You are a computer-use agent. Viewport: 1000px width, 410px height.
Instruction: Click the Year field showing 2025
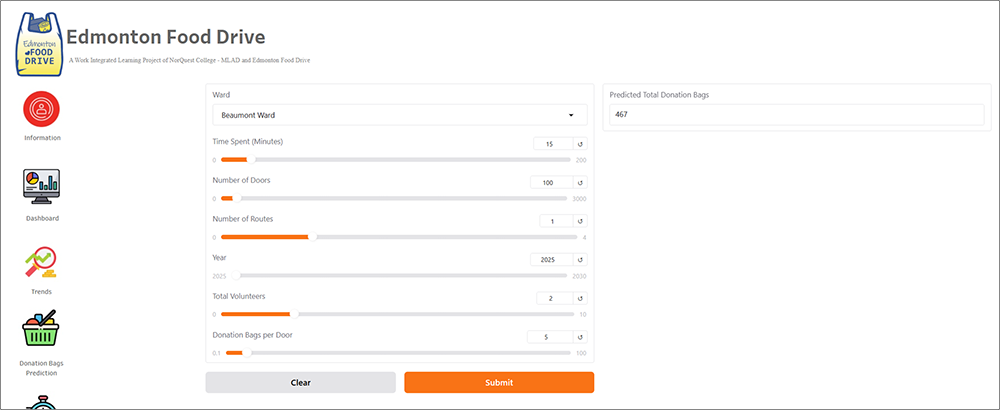click(552, 260)
